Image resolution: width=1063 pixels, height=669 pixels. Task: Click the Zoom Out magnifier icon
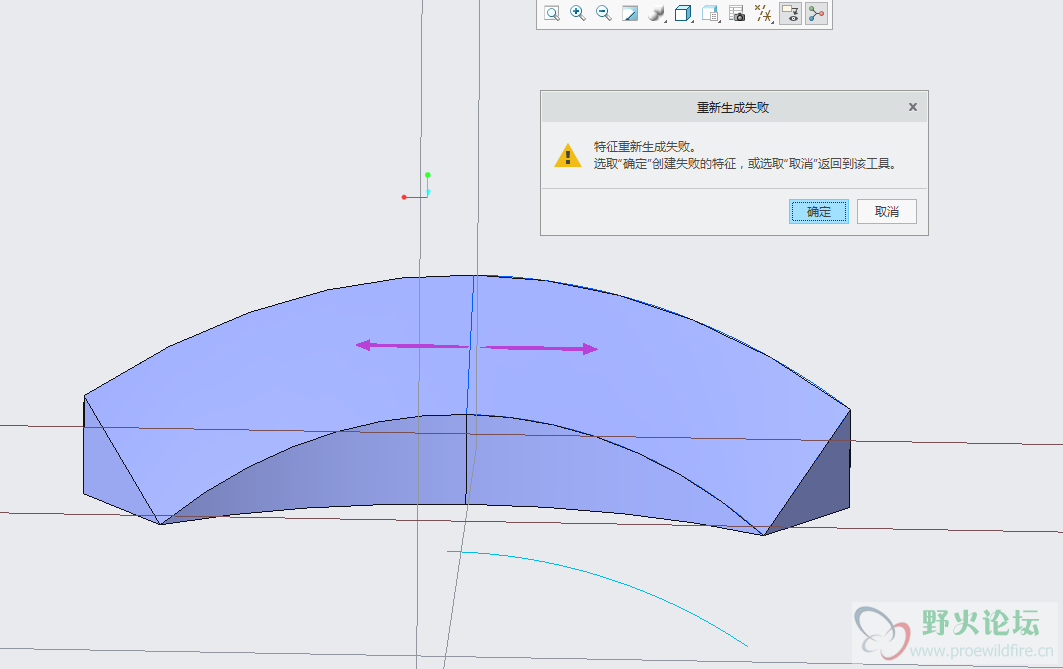pyautogui.click(x=603, y=14)
